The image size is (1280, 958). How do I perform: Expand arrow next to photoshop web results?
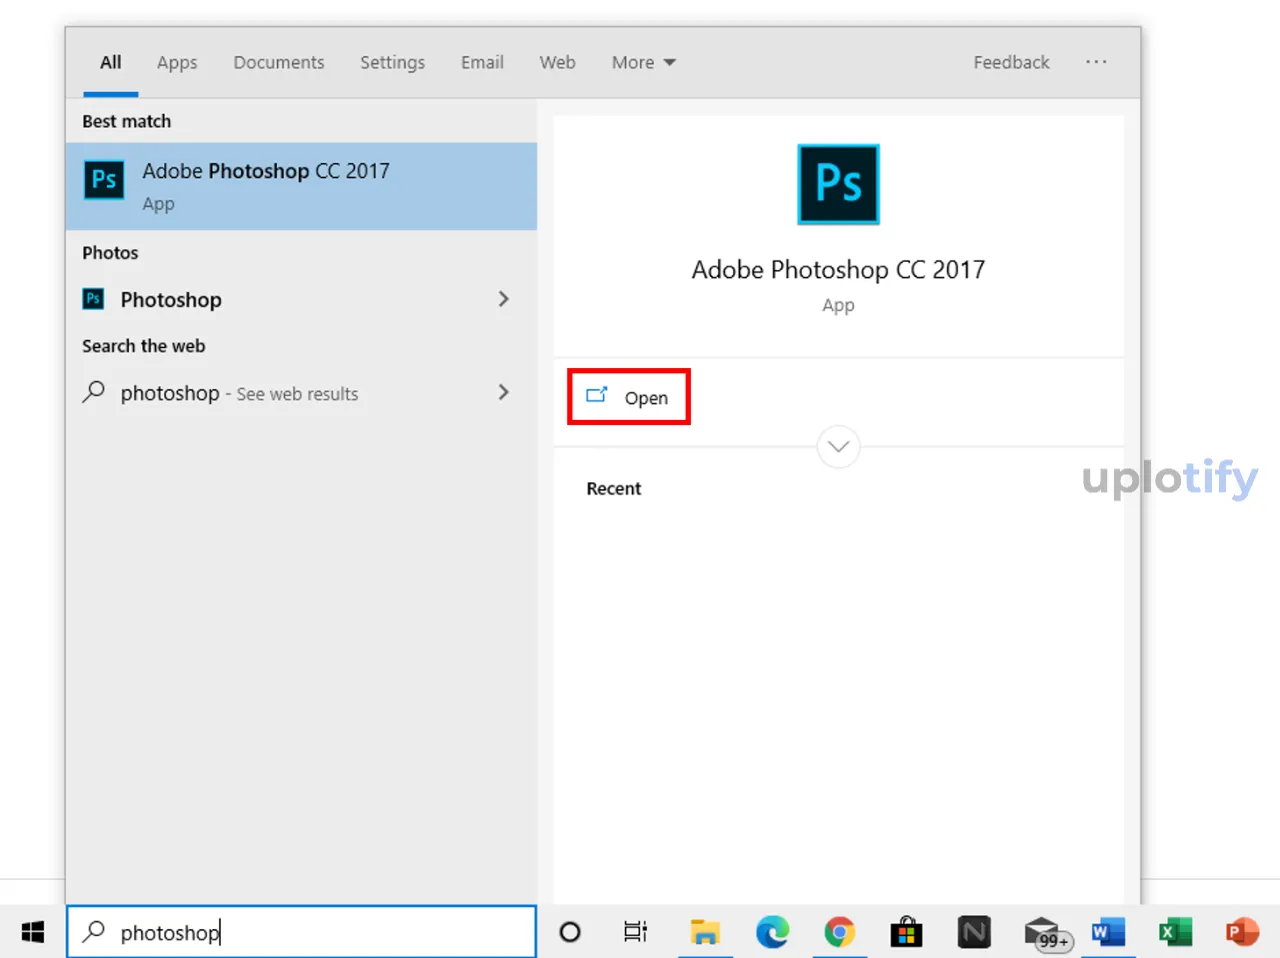tap(503, 392)
